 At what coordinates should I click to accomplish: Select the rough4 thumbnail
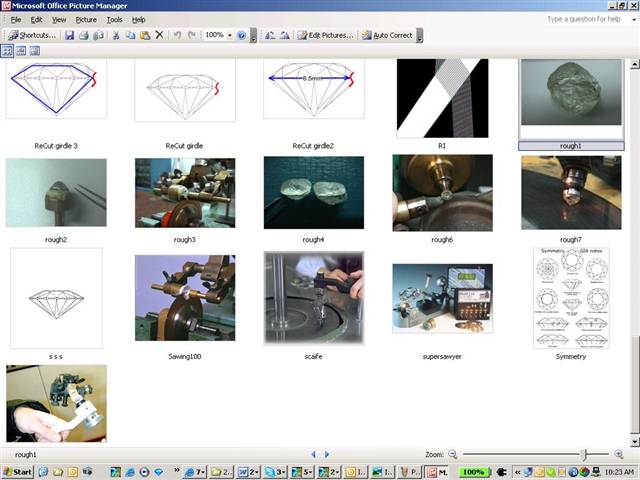[x=314, y=193]
